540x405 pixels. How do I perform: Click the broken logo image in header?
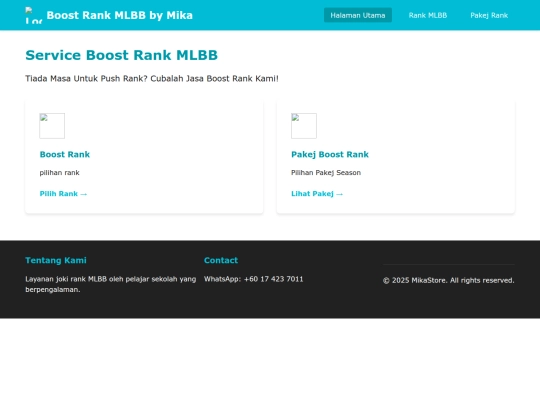[34, 15]
